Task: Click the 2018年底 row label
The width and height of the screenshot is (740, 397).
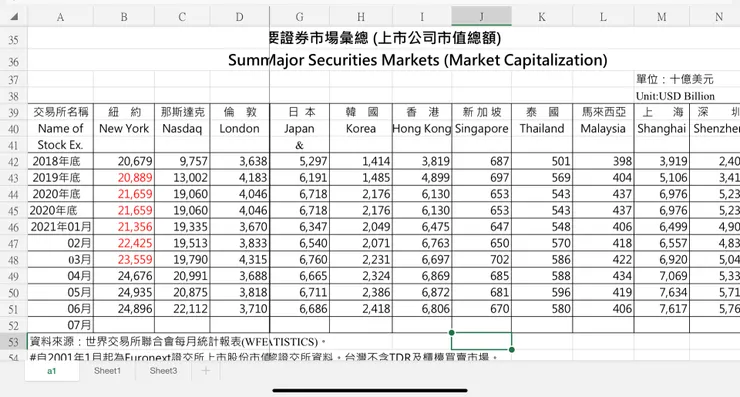Action: 60,161
